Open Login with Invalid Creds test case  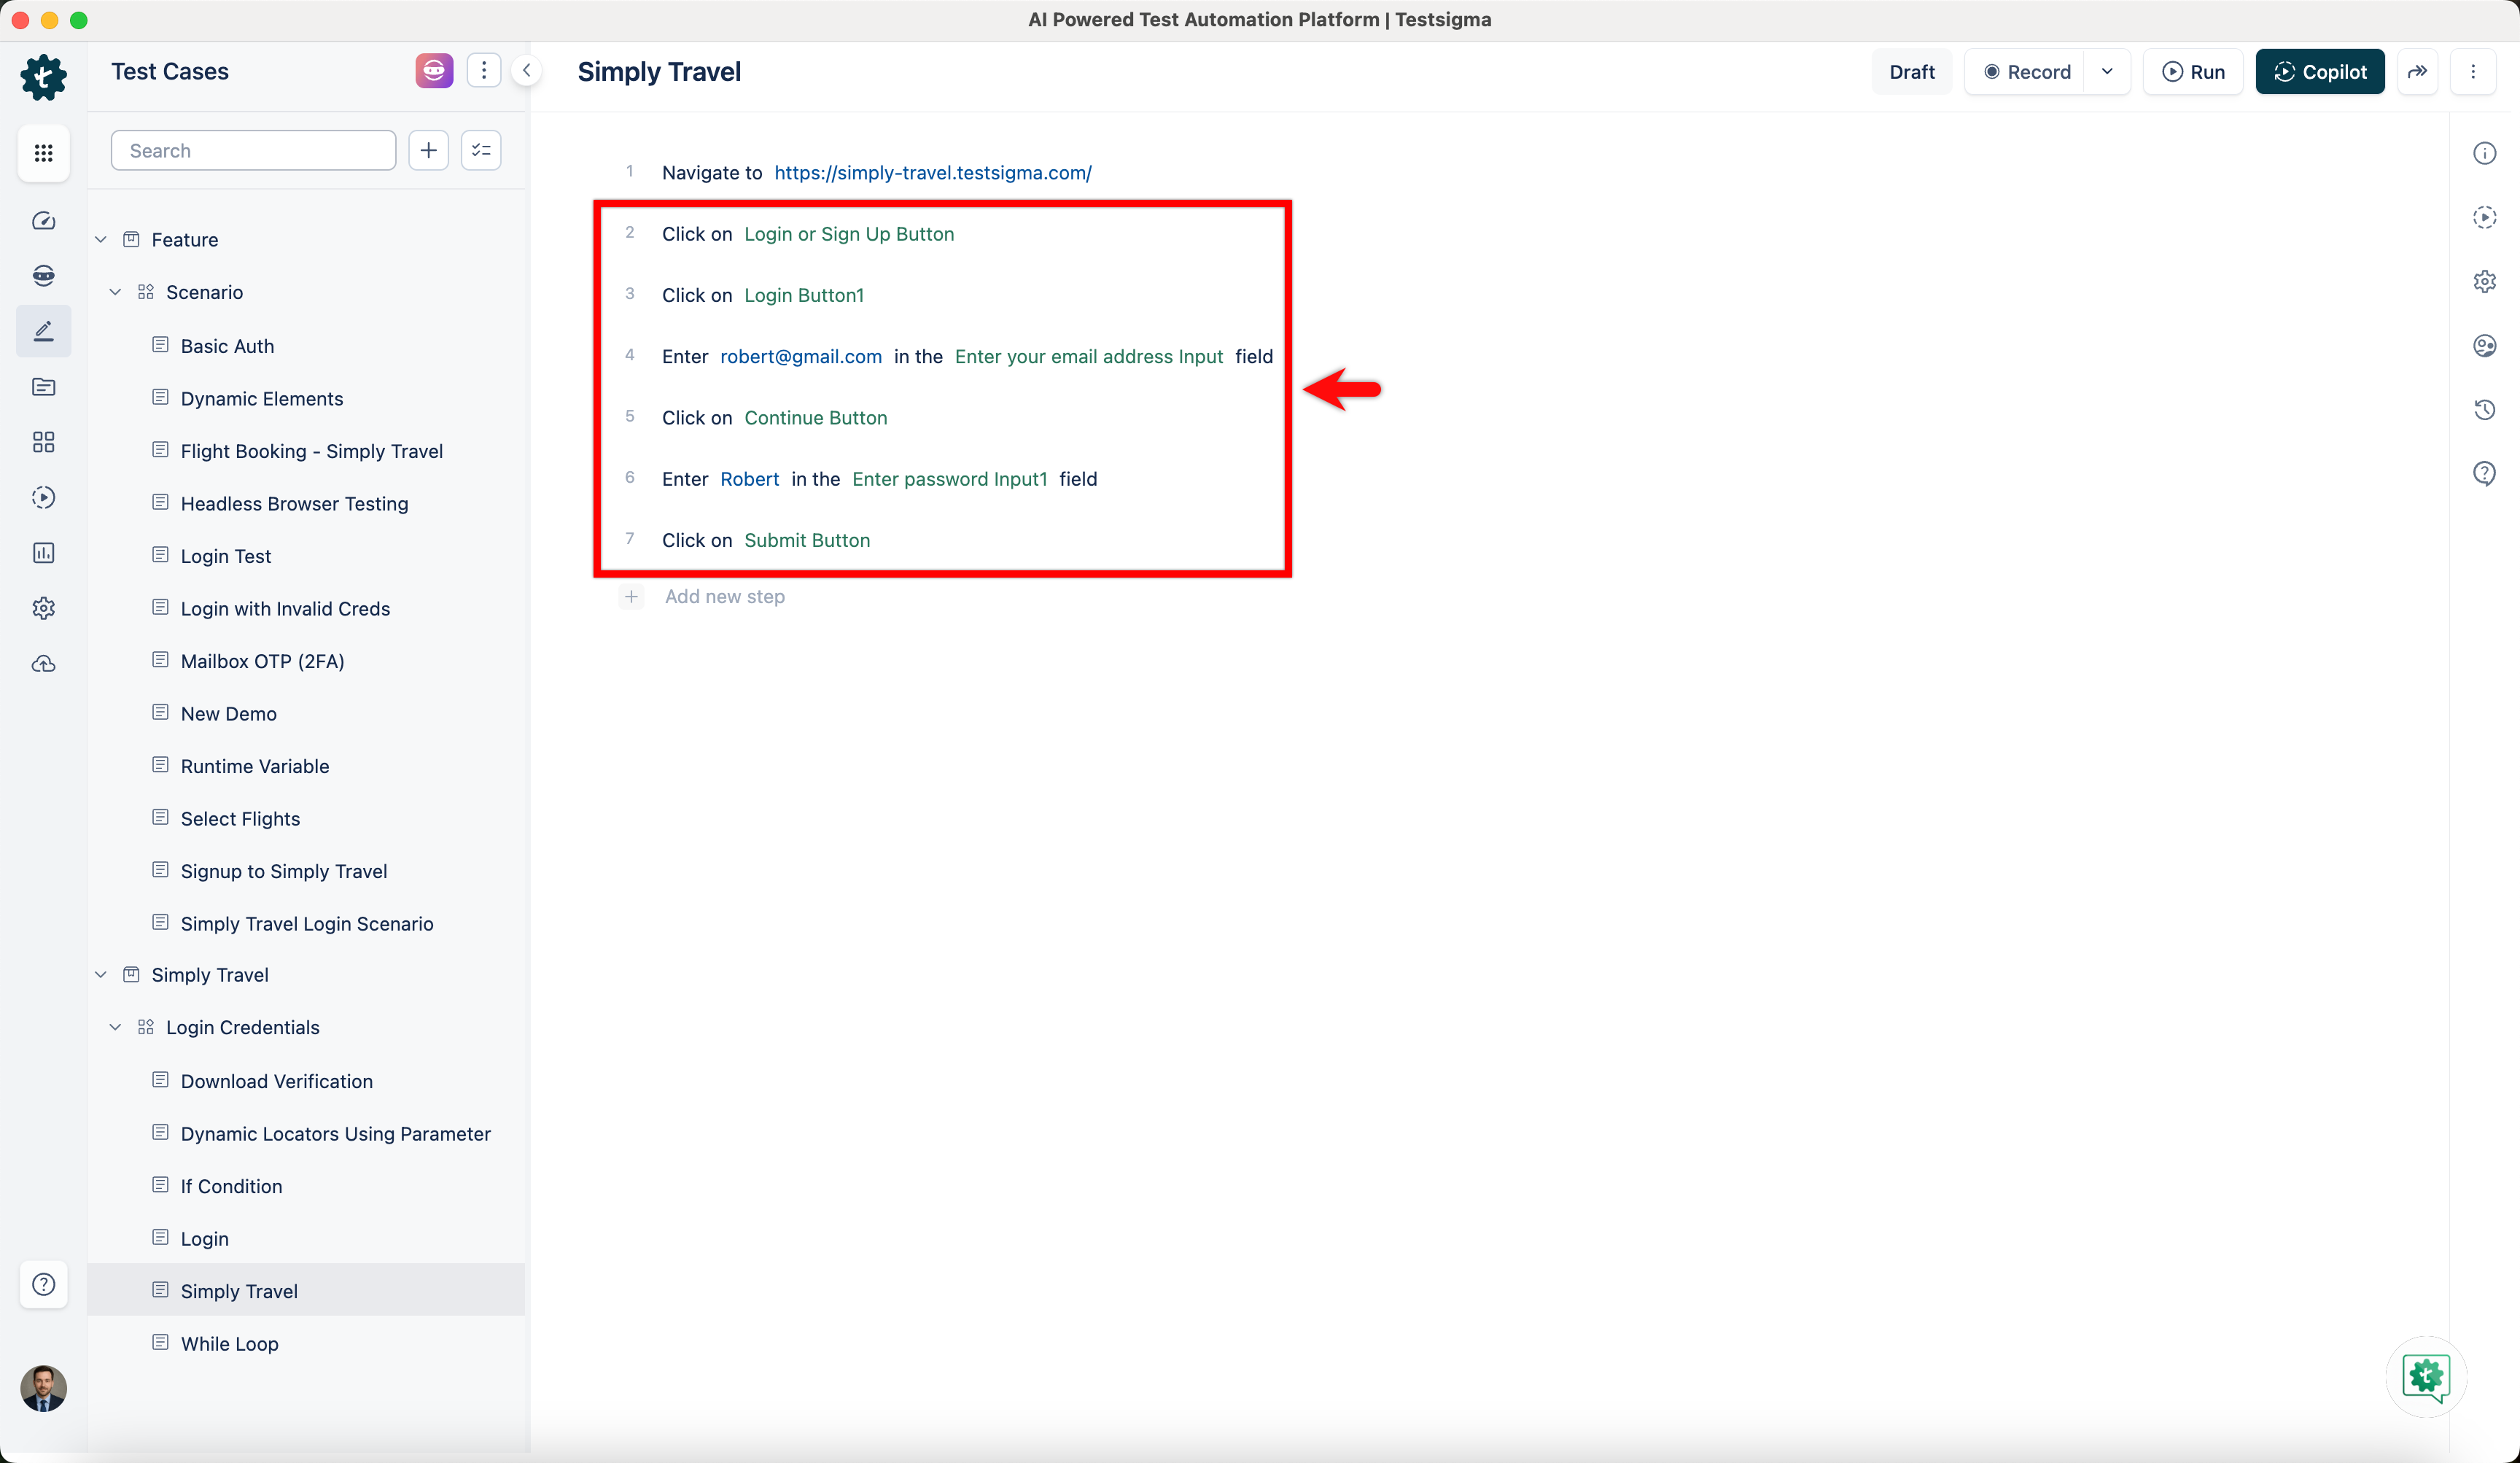pos(285,608)
